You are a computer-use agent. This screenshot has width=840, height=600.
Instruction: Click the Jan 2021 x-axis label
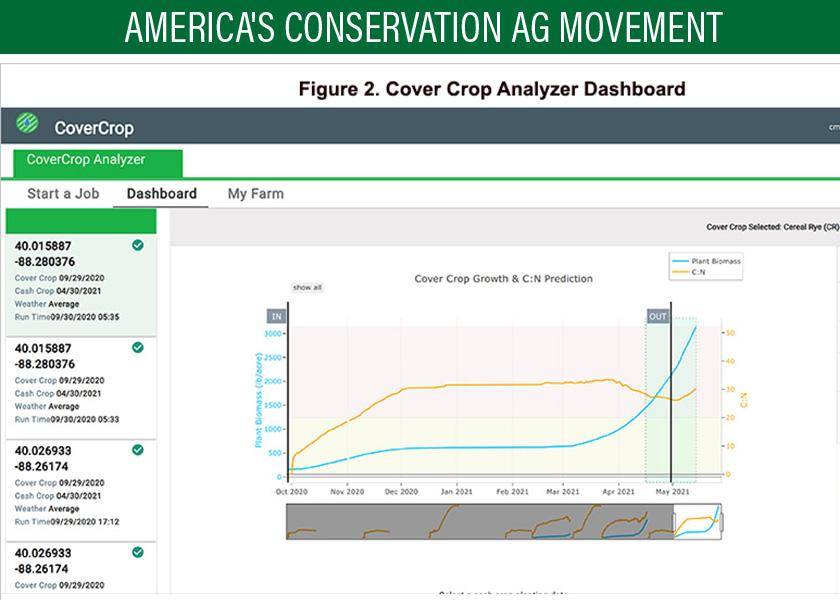[456, 491]
